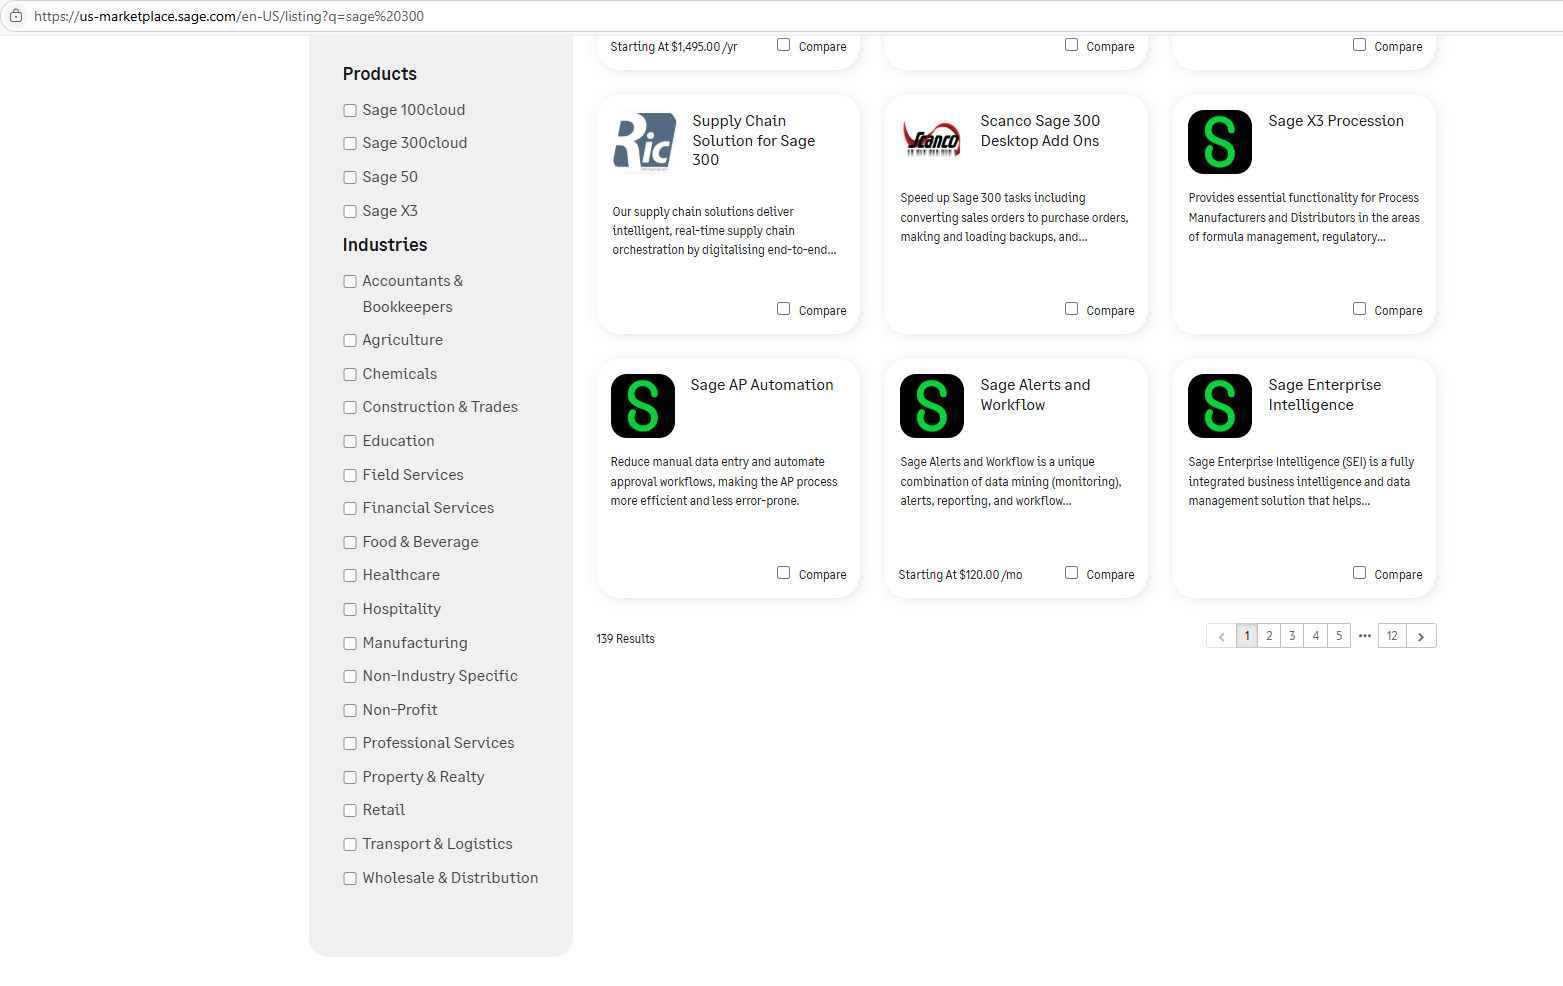Check the Sage 300cloud filter
This screenshot has height=986, width=1563.
click(x=350, y=144)
